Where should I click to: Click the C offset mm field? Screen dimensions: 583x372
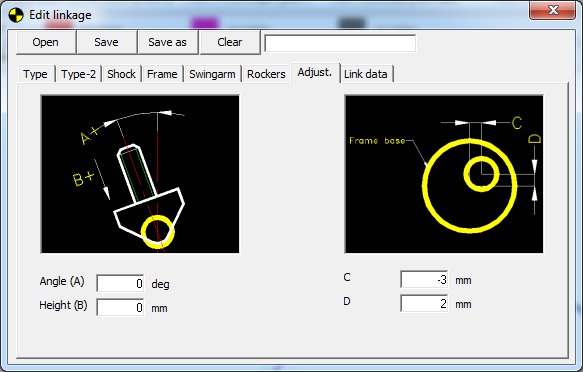click(x=424, y=279)
